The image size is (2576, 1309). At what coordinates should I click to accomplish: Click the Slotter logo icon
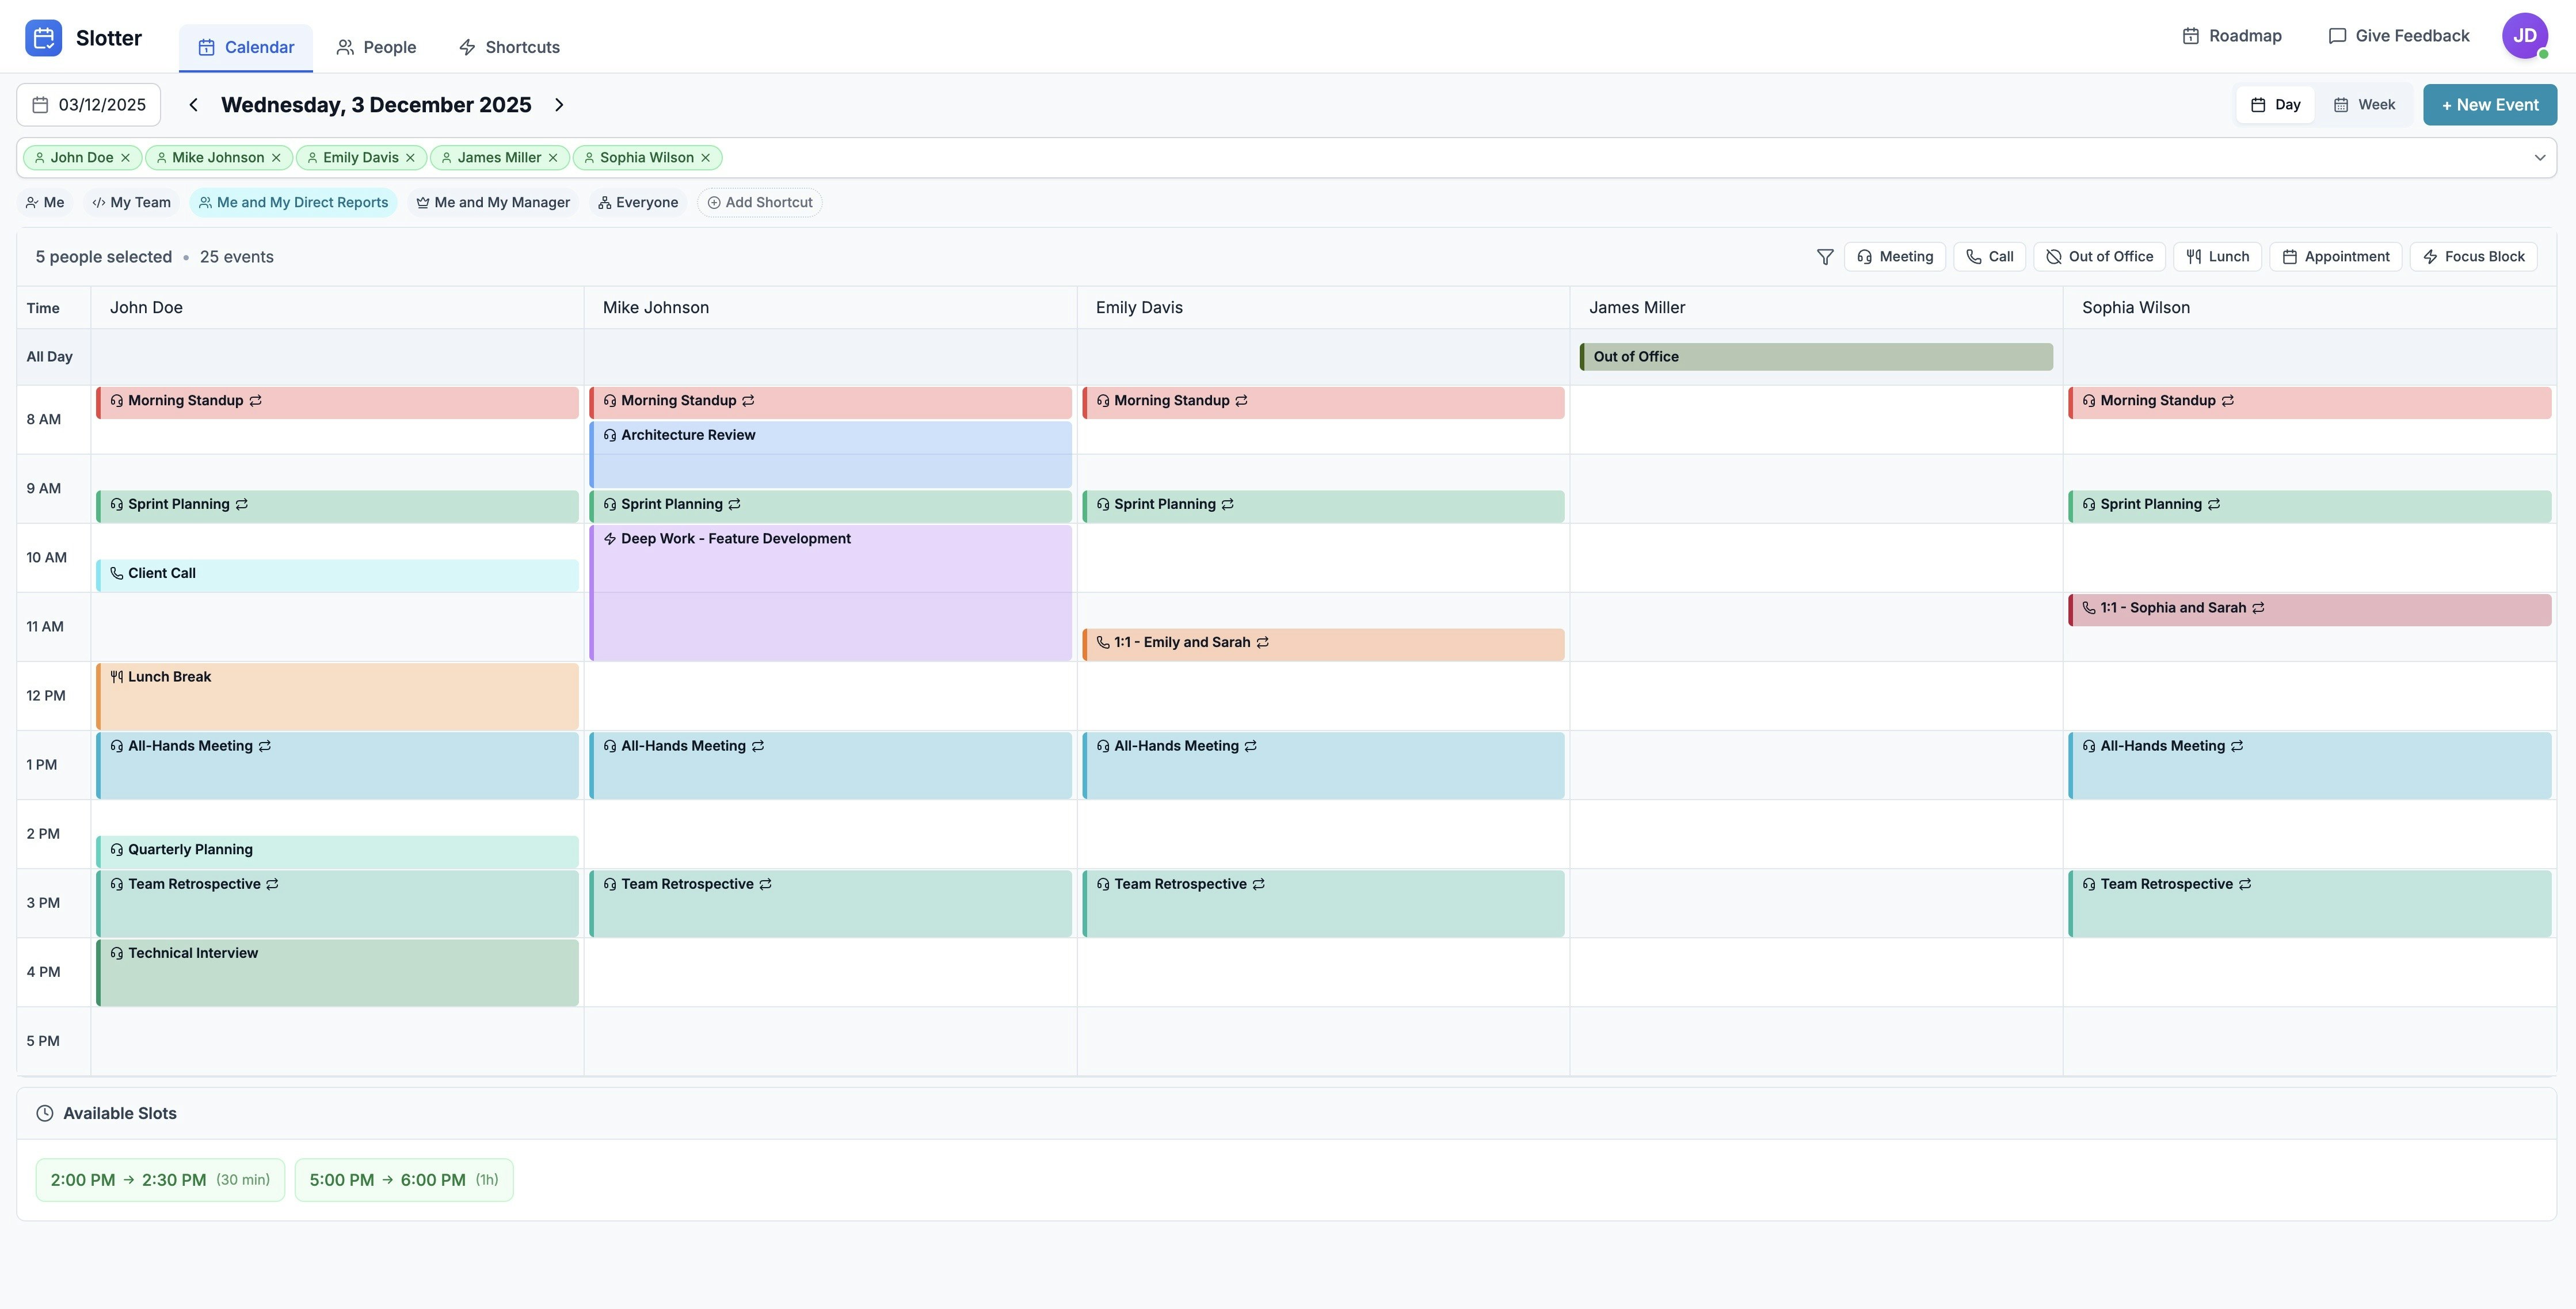[43, 38]
